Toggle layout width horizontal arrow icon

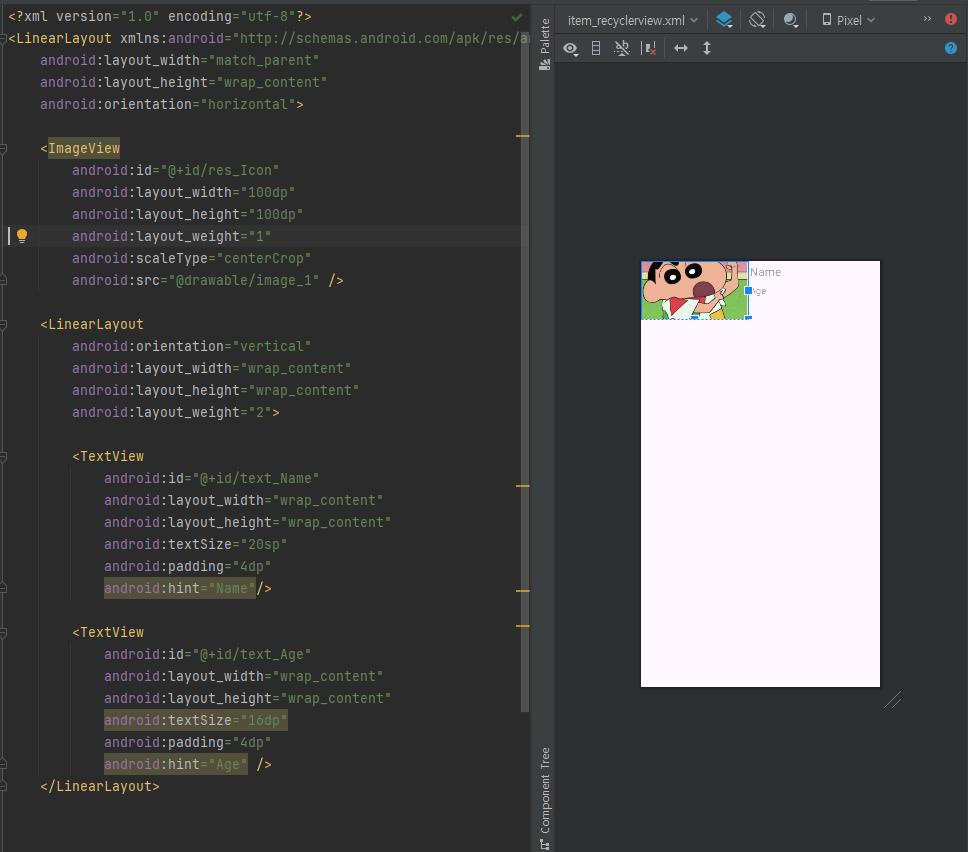681,48
